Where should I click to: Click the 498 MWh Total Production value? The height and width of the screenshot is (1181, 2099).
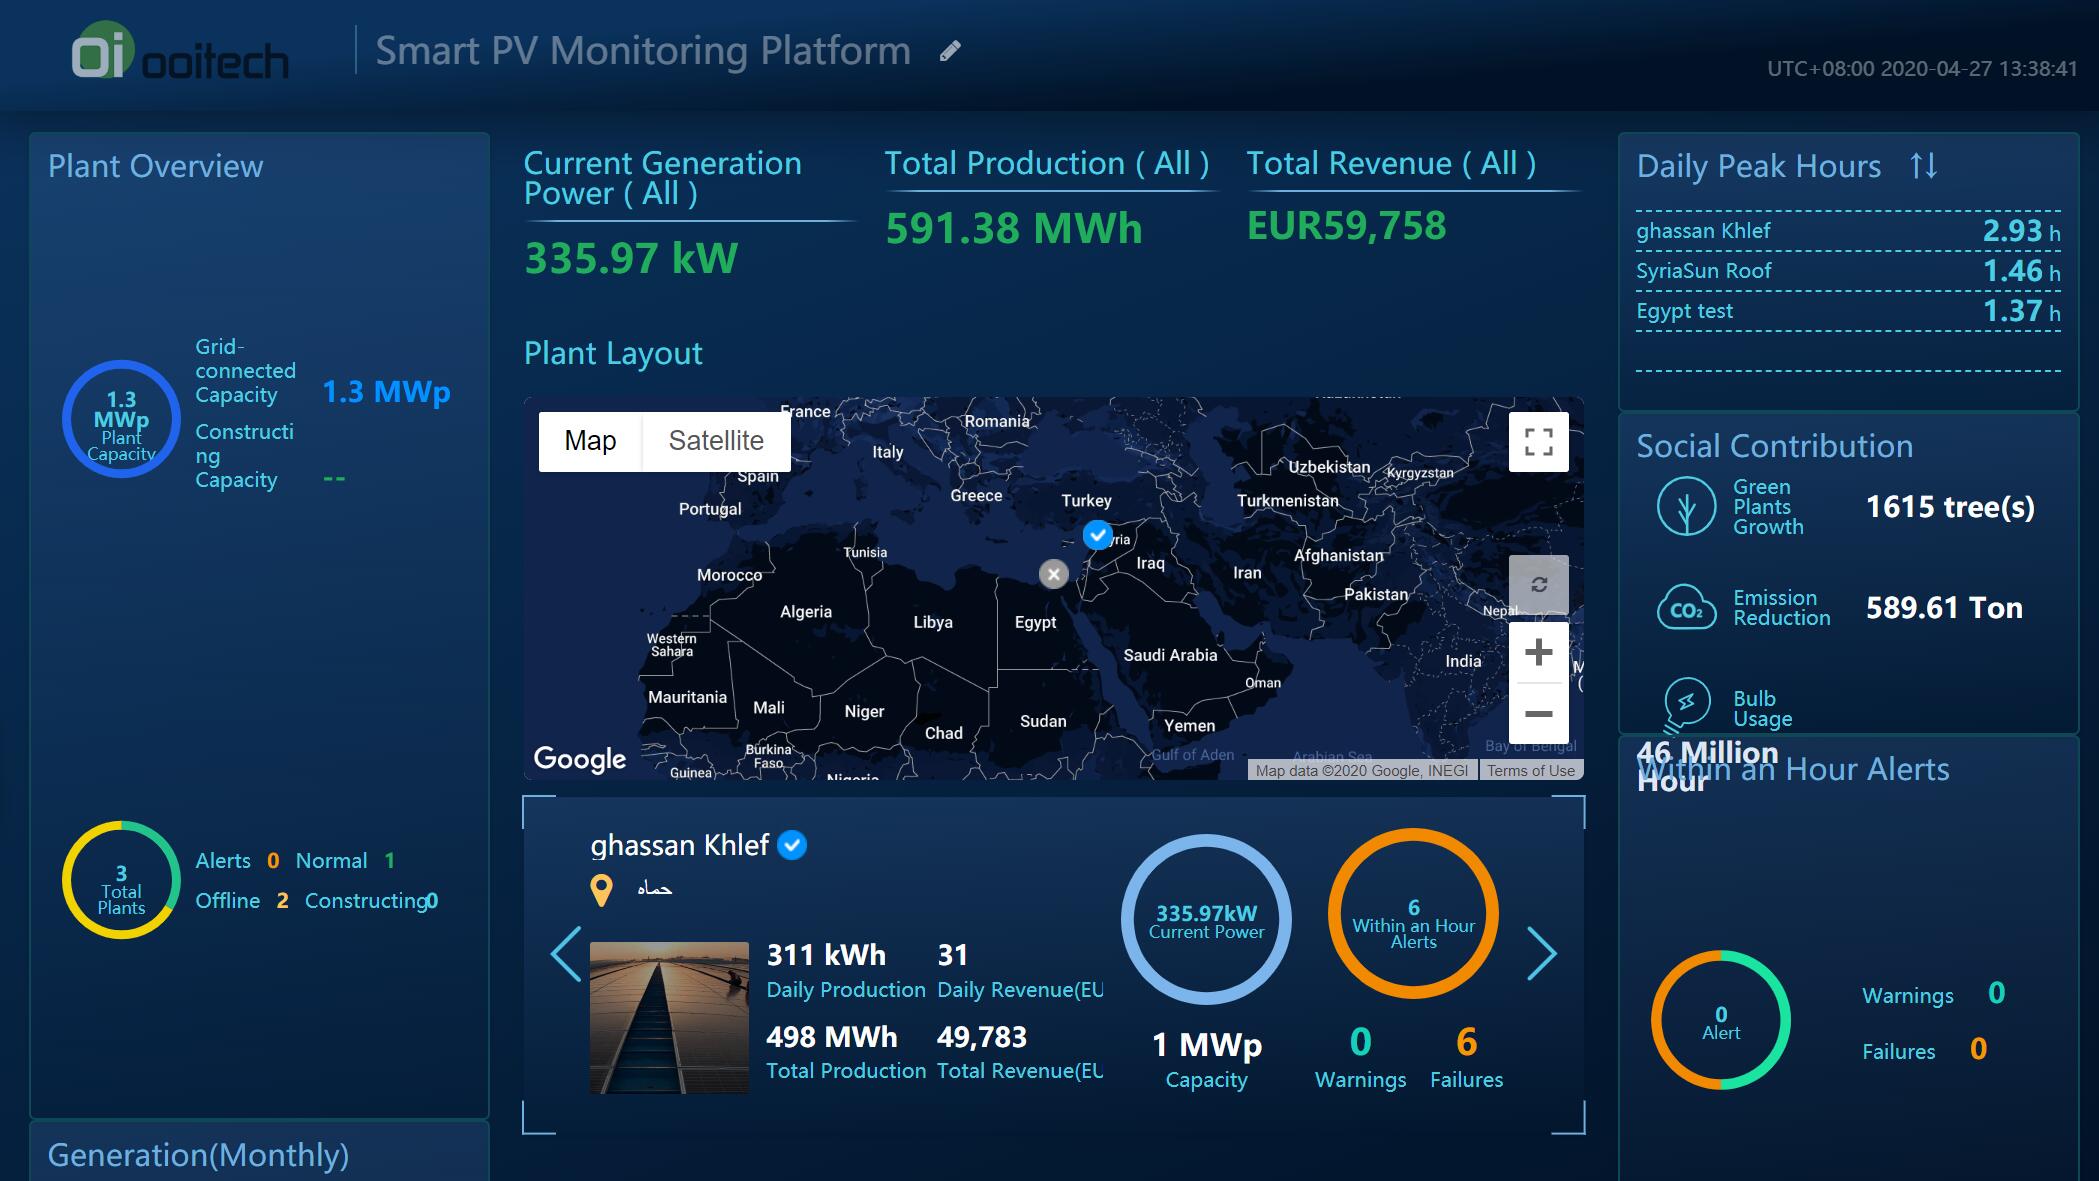click(832, 1037)
